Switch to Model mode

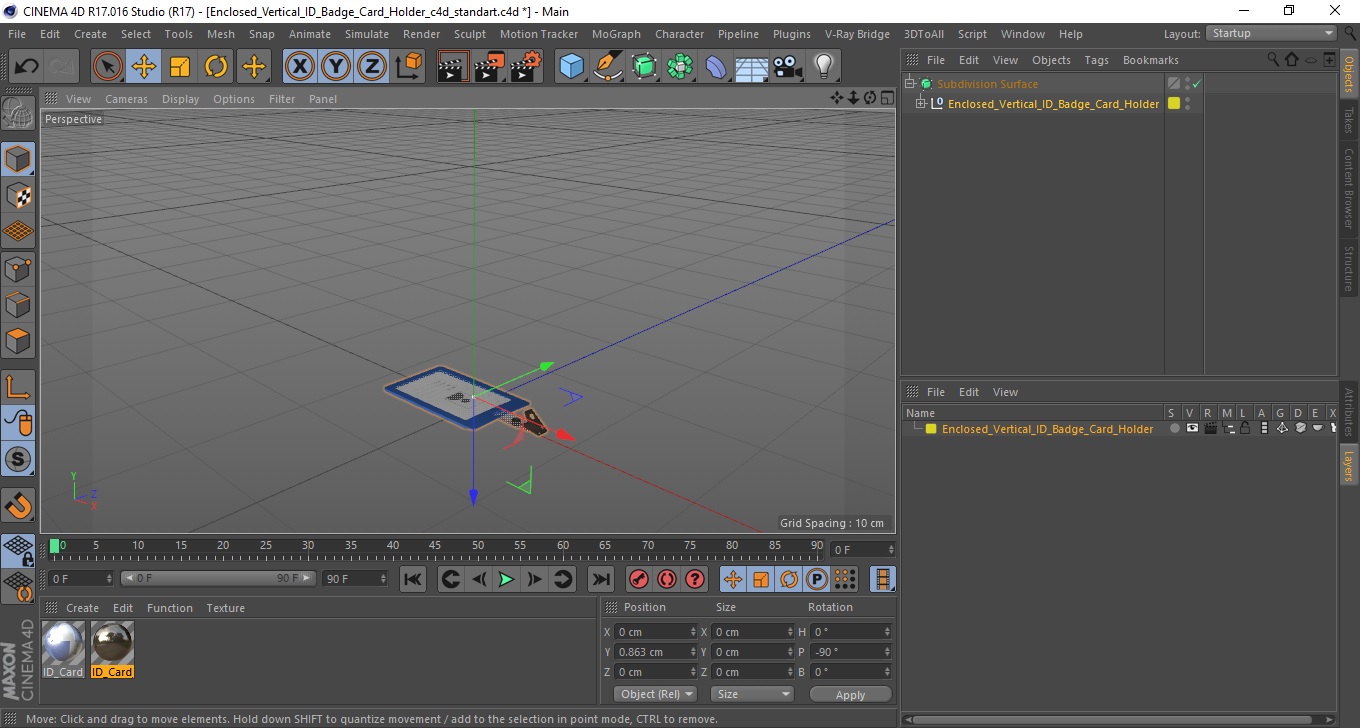pyautogui.click(x=18, y=159)
